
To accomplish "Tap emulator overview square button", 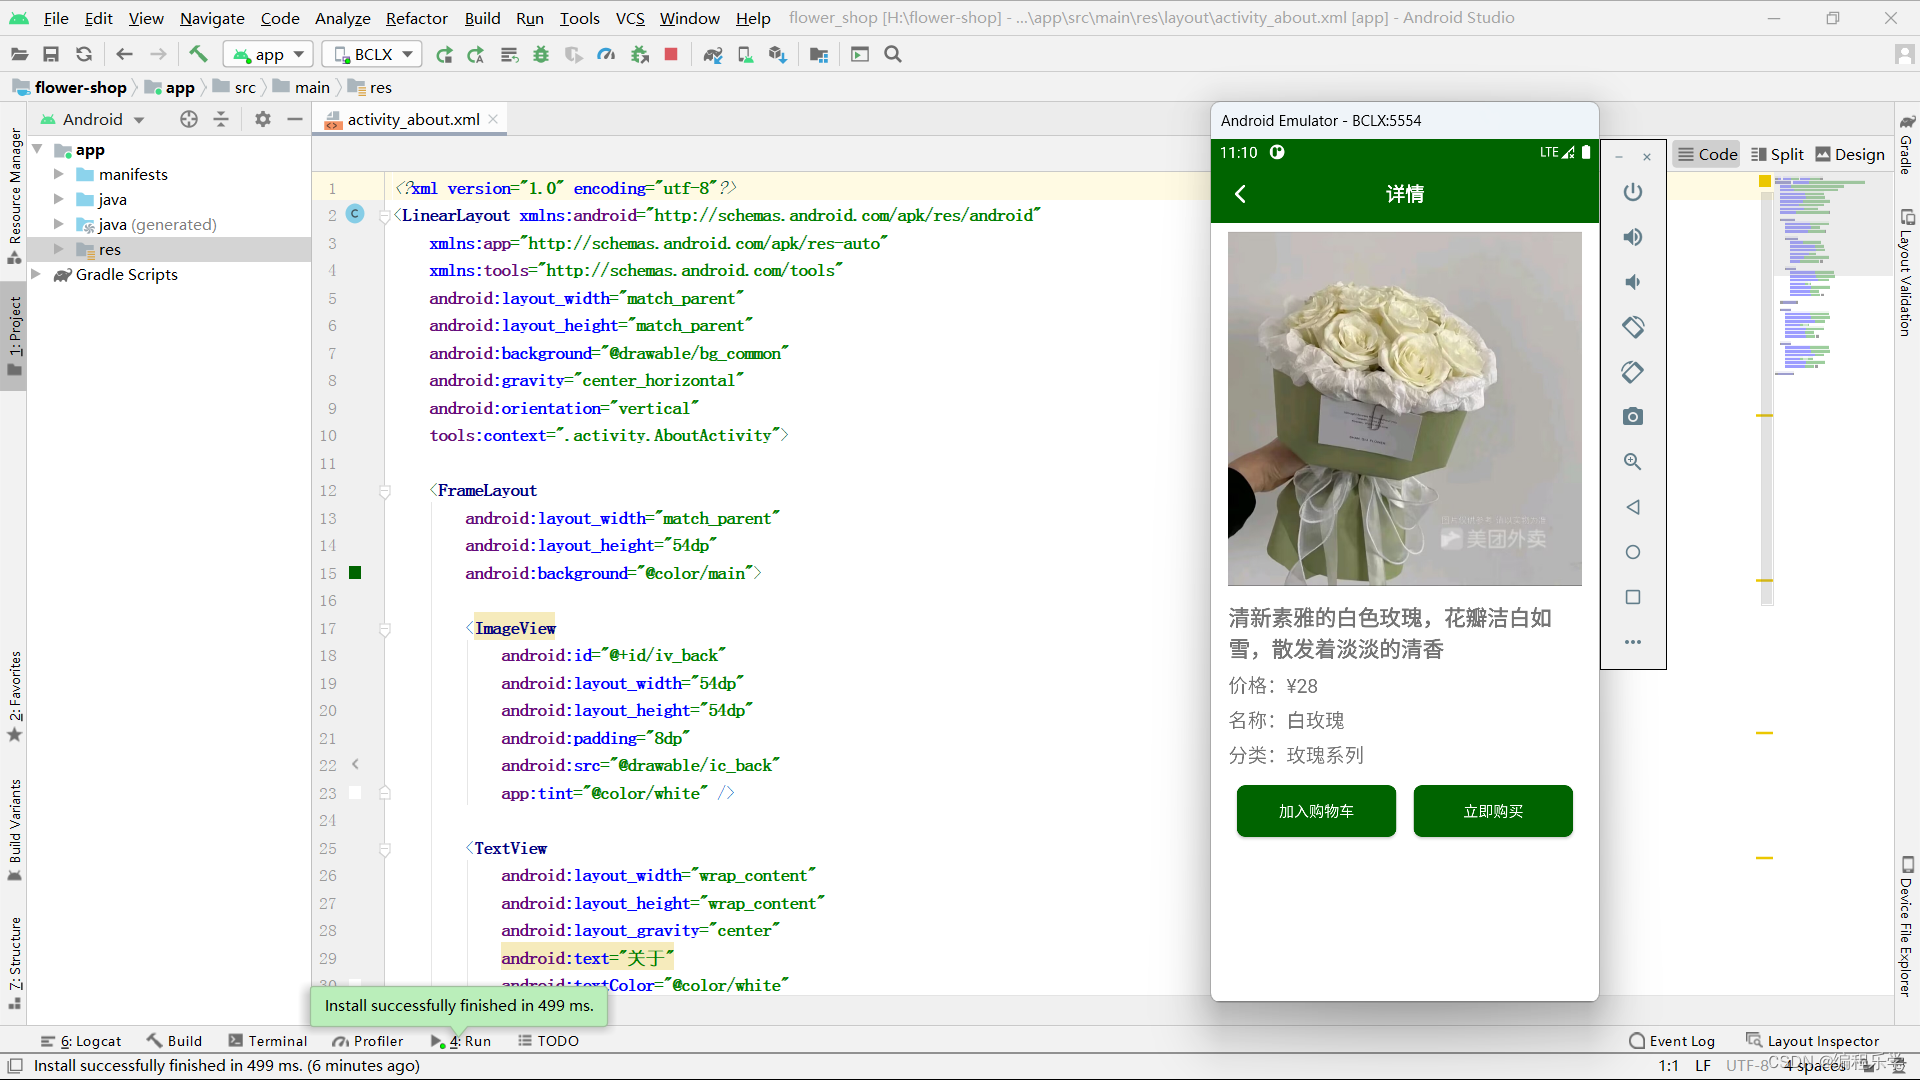I will click(1632, 597).
